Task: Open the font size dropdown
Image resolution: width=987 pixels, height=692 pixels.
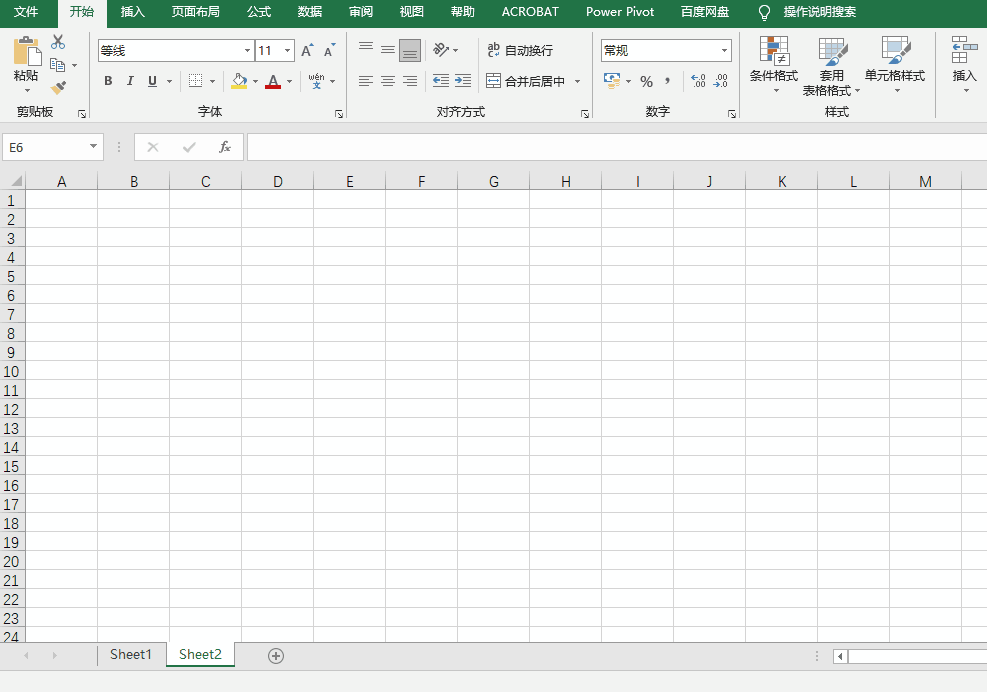Action: (x=287, y=50)
